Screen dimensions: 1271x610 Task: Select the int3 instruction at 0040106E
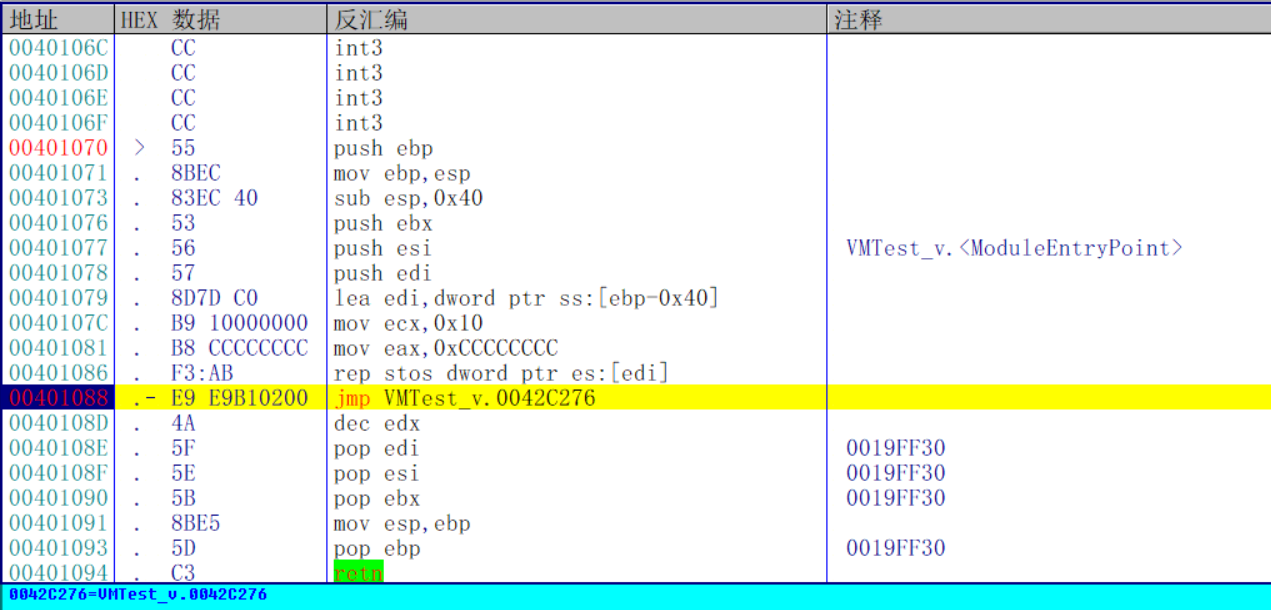pyautogui.click(x=359, y=98)
